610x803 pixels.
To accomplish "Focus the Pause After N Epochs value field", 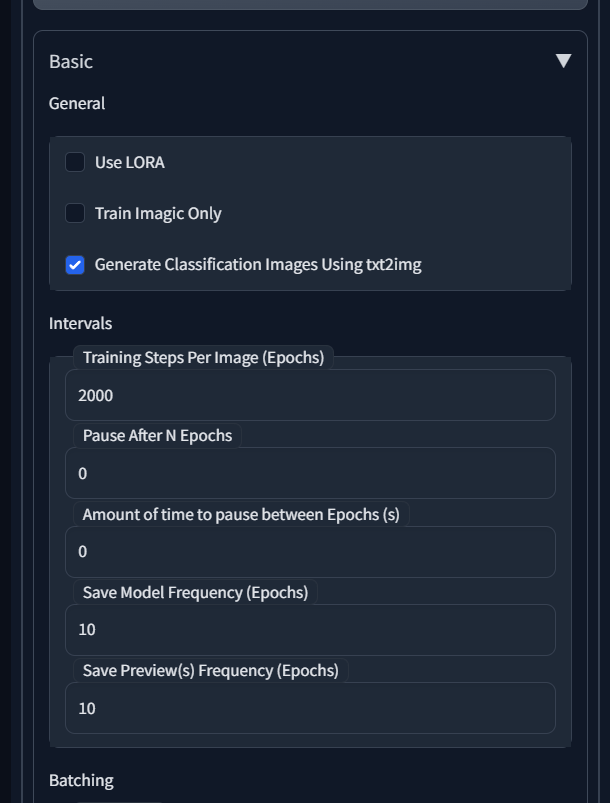I will coord(310,473).
